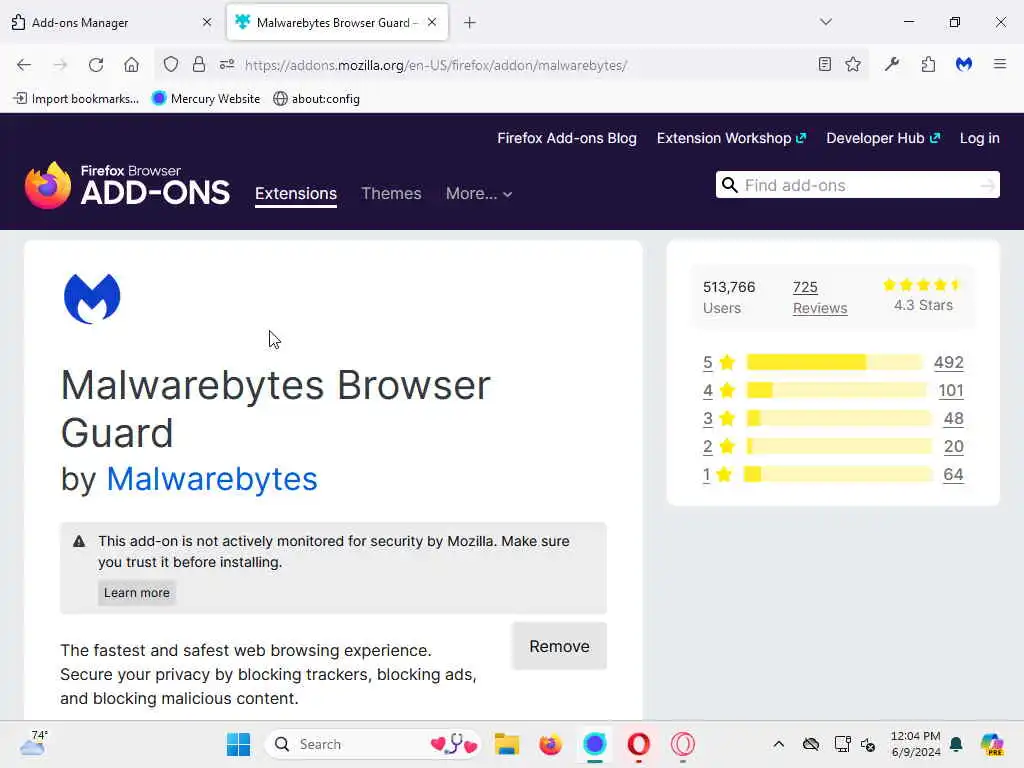The image size is (1024, 768).
Task: Open Copilot preview icon in taskbar
Action: [992, 744]
